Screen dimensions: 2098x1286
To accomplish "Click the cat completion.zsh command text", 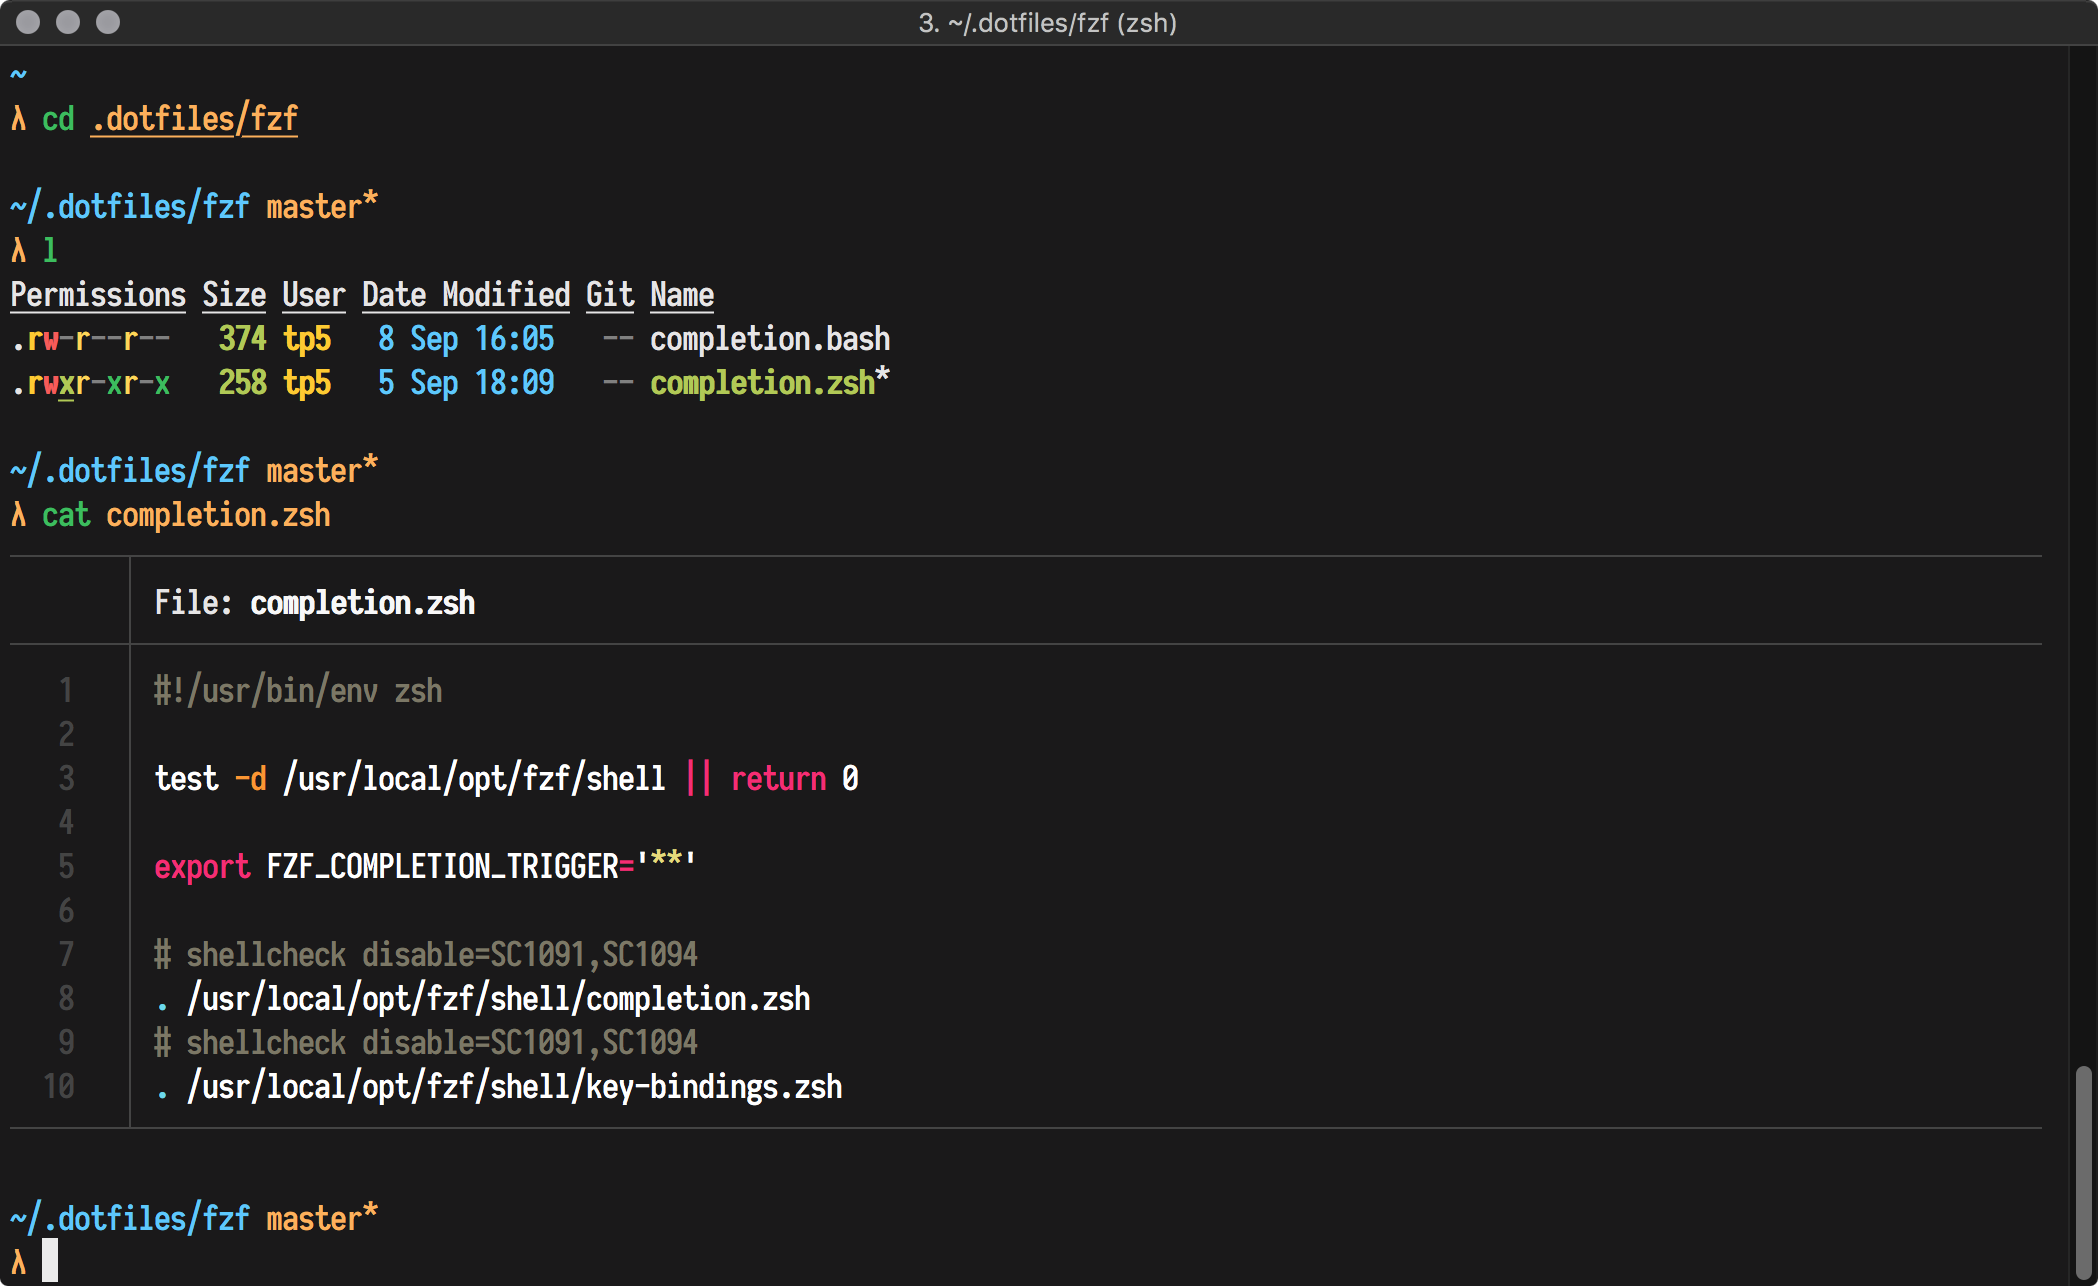I will point(186,516).
